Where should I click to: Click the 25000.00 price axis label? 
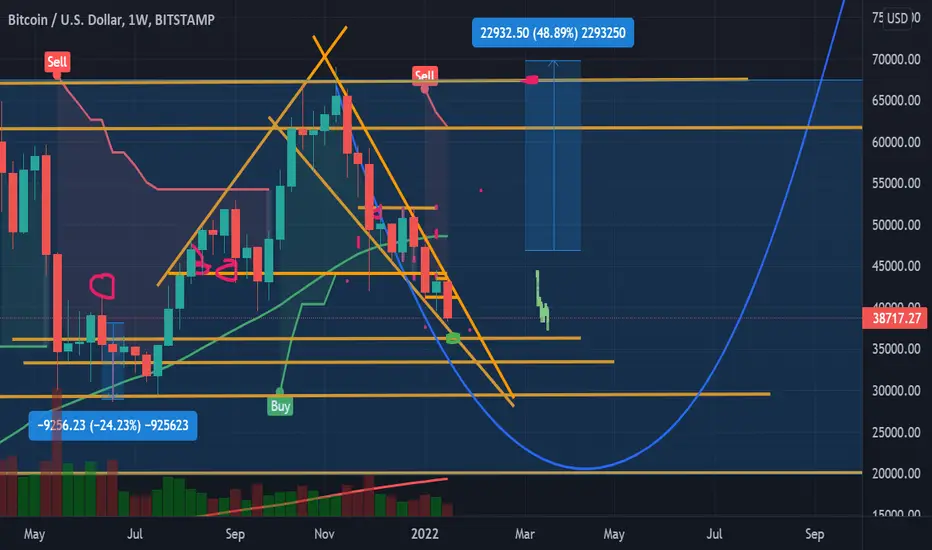click(x=896, y=432)
